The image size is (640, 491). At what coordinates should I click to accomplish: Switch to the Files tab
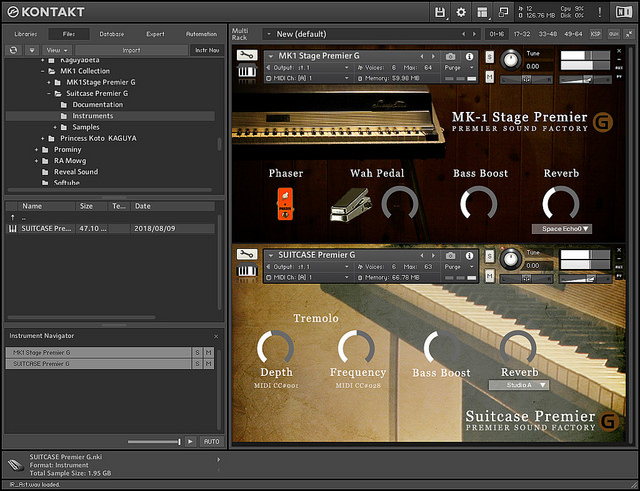coord(69,34)
